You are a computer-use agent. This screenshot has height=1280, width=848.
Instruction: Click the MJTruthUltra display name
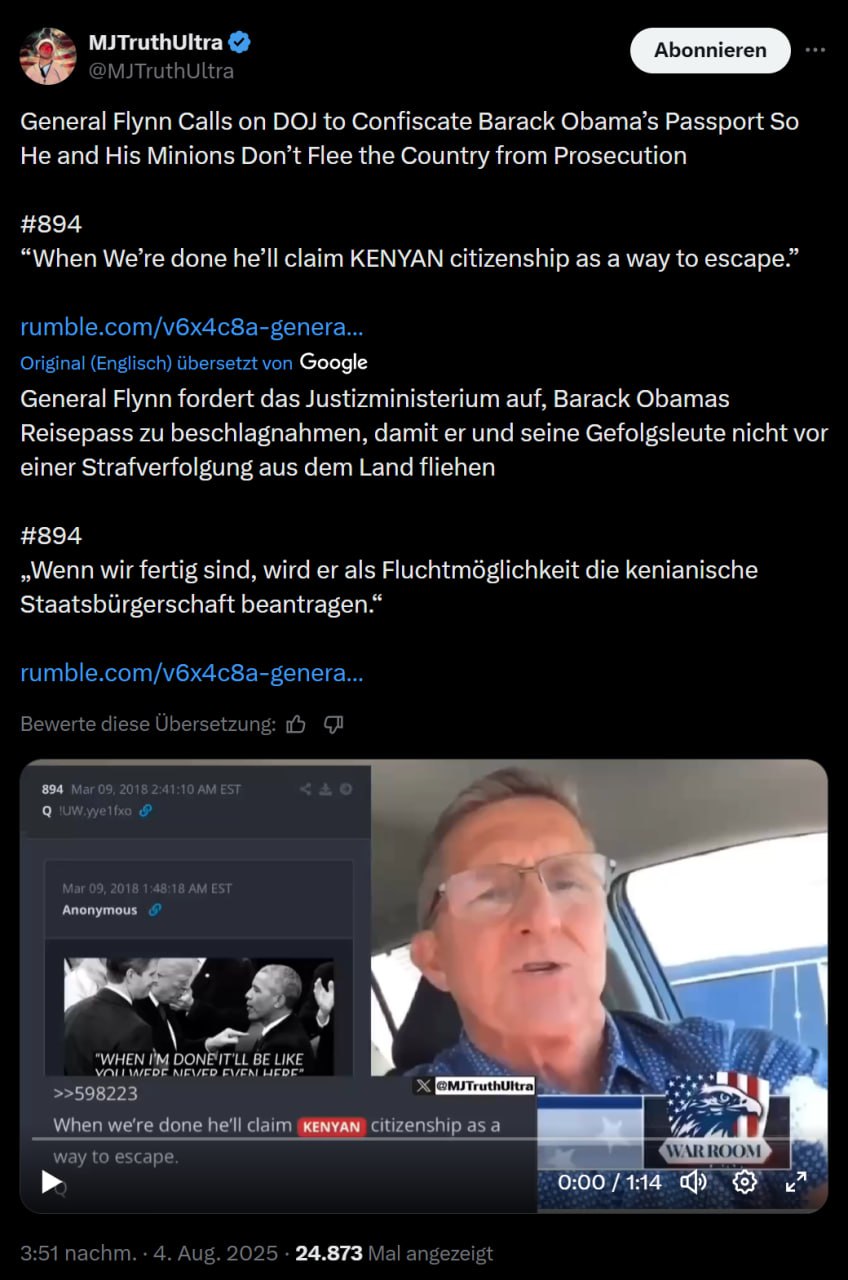(x=155, y=43)
